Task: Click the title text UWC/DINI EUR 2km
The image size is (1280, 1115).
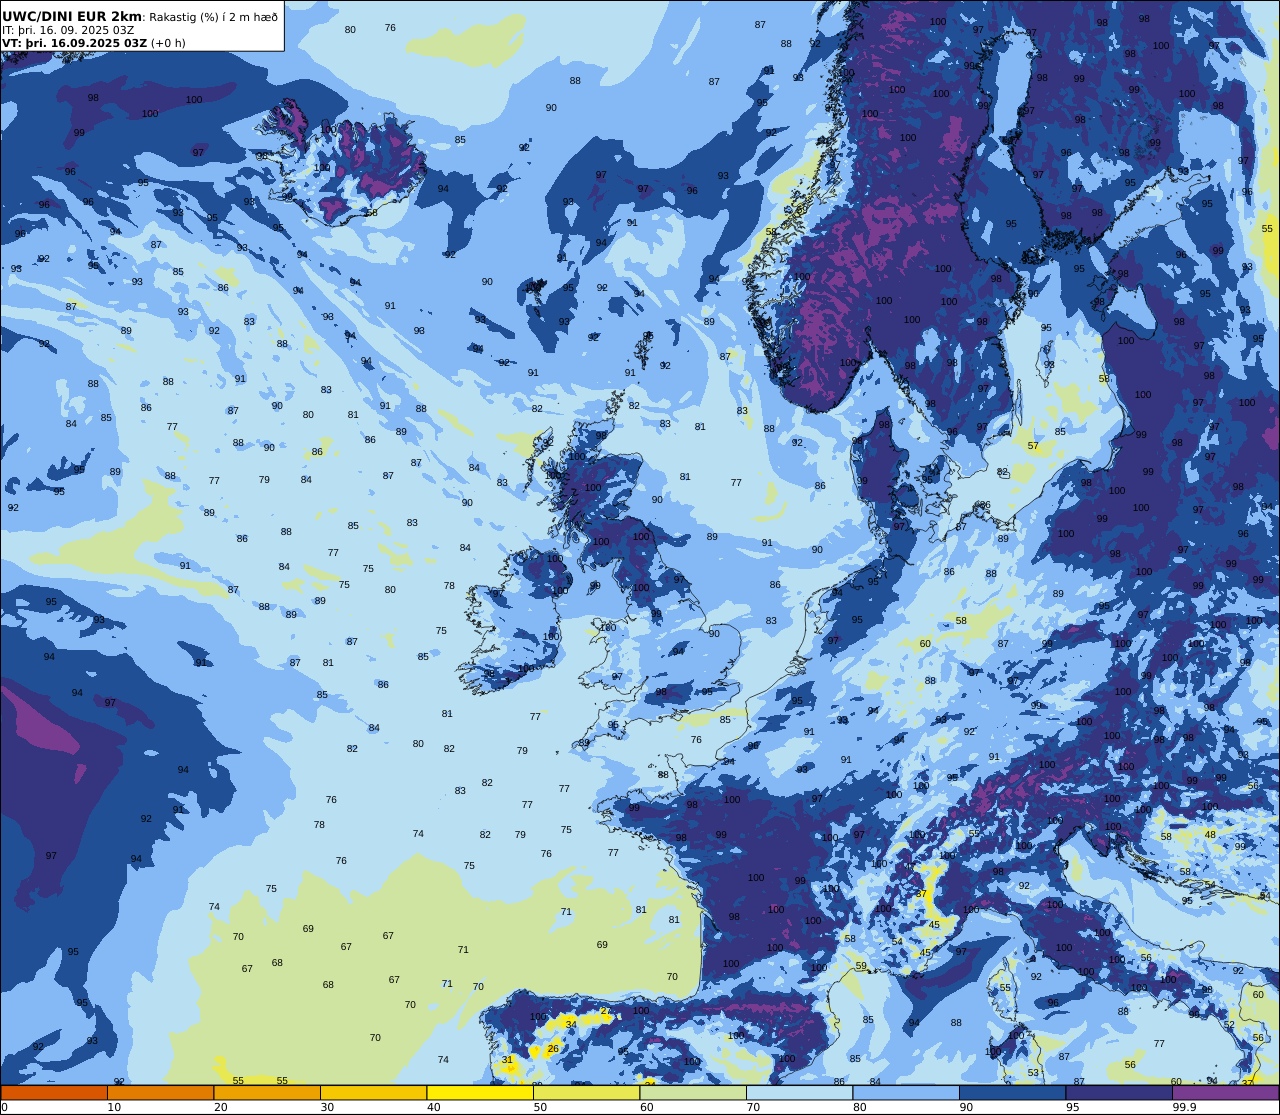Action: 72,16
